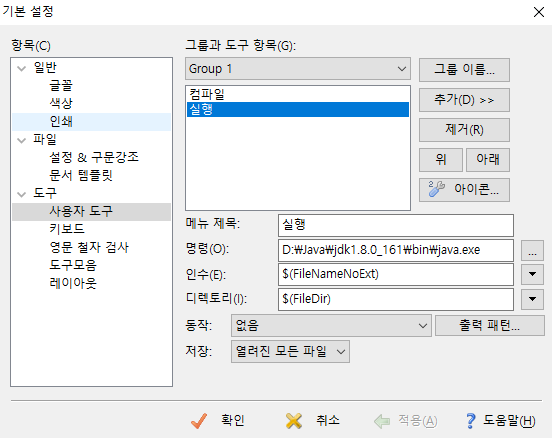Select 실행 in the tool list
Viewport: 552px width, 438px height.
298,110
